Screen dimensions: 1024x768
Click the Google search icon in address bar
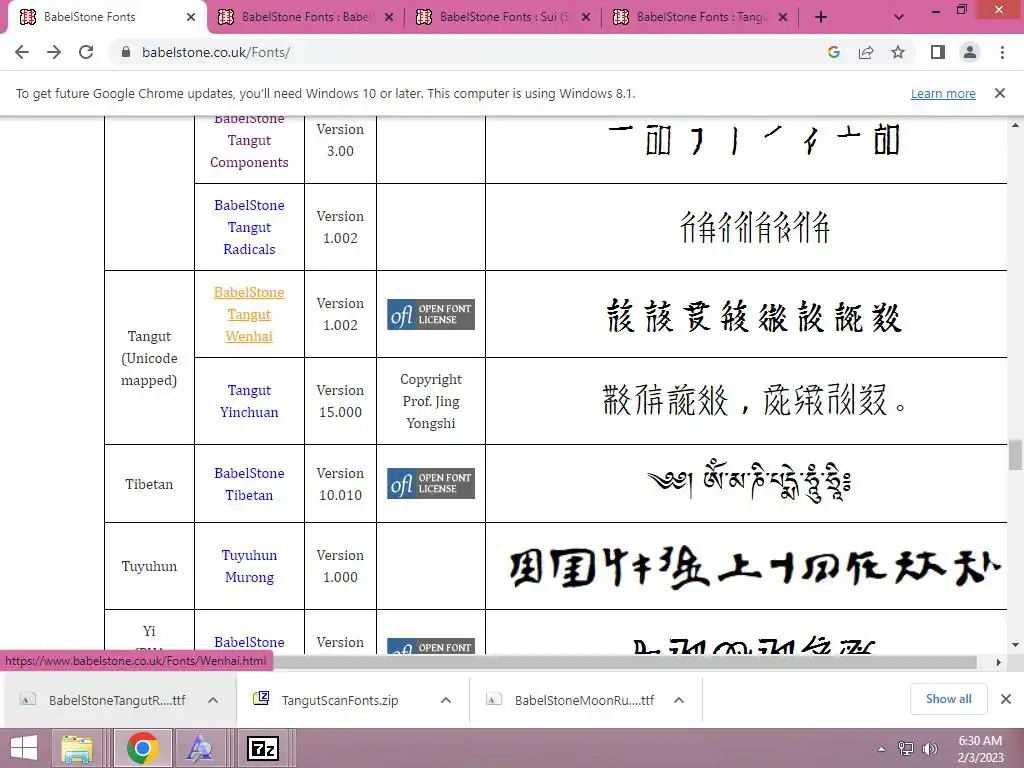(x=833, y=52)
